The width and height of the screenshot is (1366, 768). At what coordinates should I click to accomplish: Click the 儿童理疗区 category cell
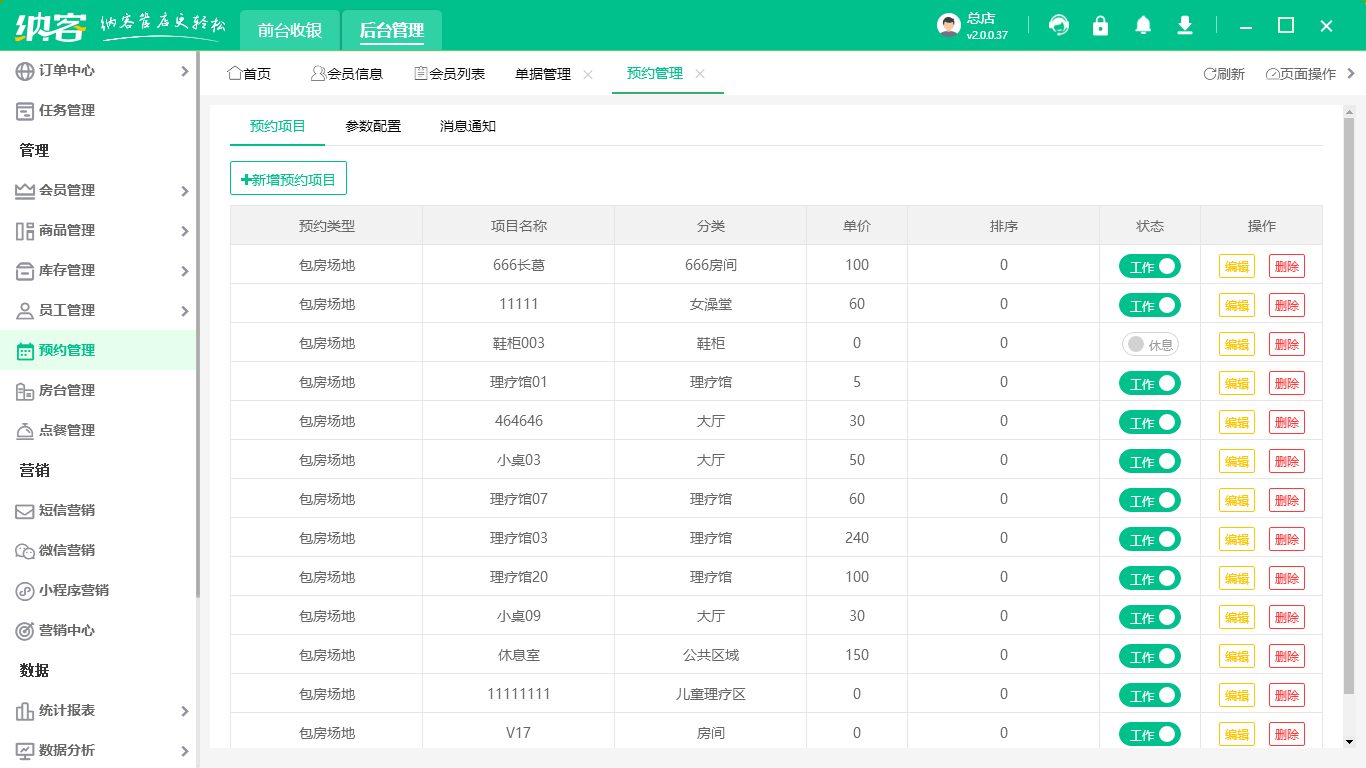coord(711,694)
